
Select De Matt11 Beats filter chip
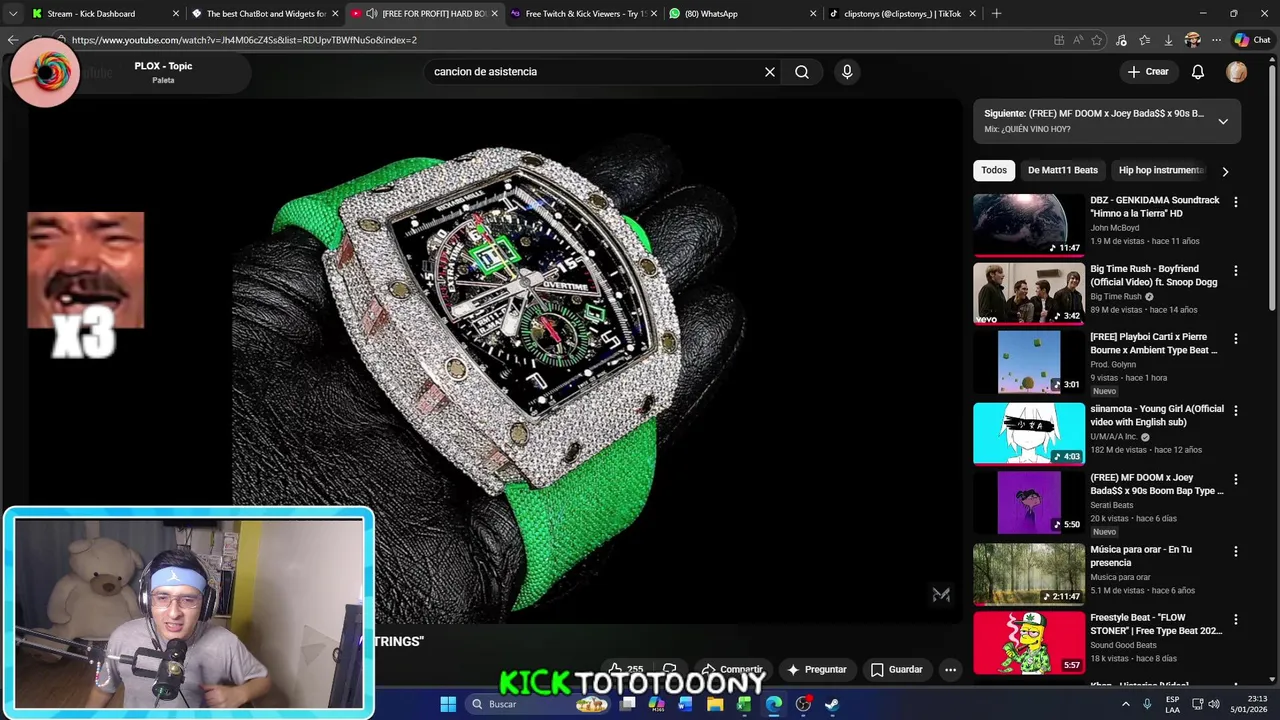1062,170
